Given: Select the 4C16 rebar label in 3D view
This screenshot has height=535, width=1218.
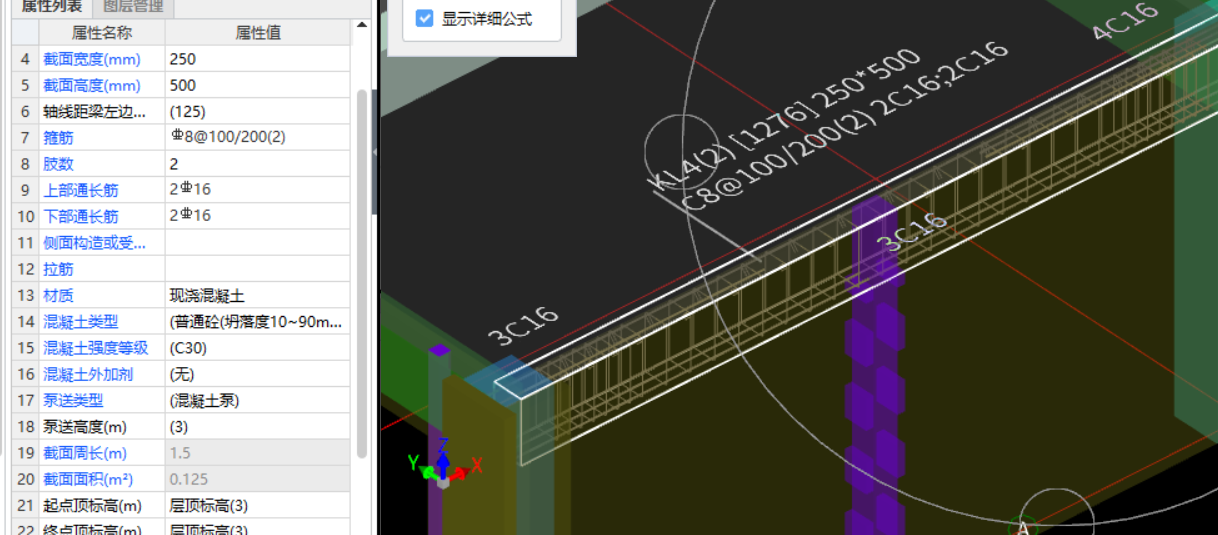Looking at the screenshot, I should (1126, 22).
